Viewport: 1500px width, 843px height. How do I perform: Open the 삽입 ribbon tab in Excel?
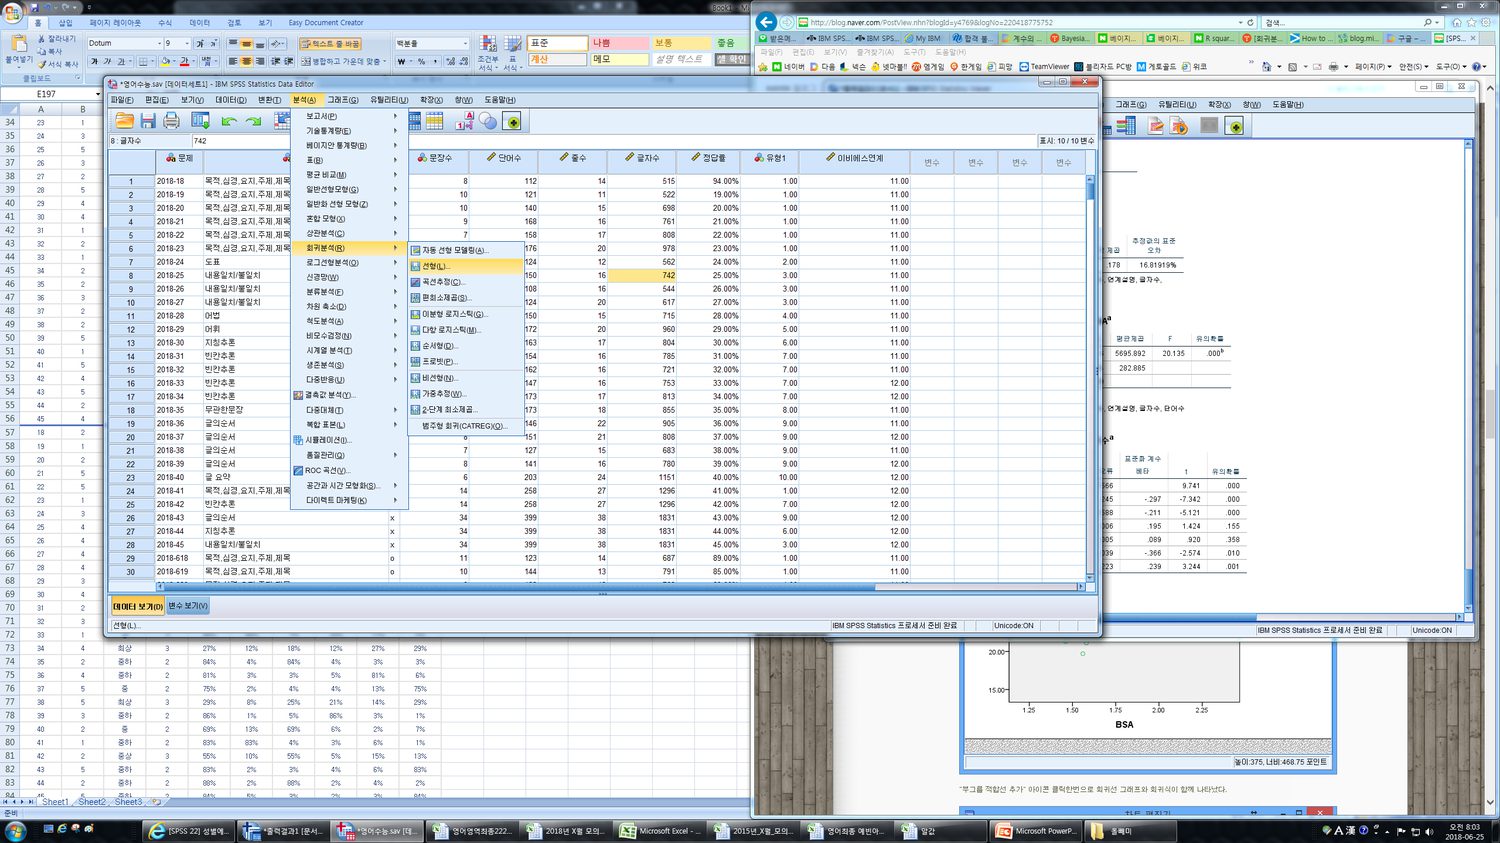(x=66, y=22)
